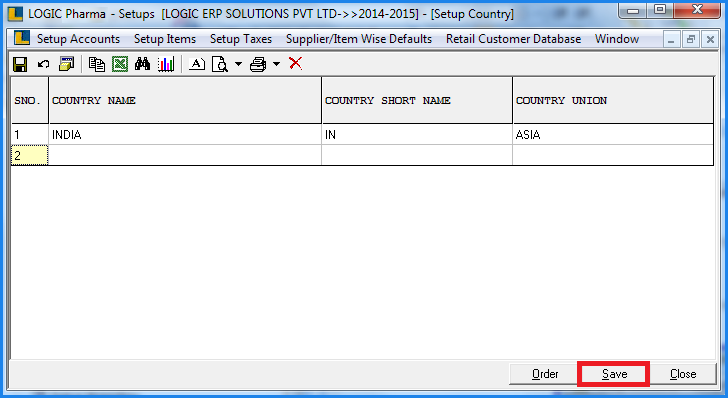Image resolution: width=728 pixels, height=398 pixels.
Task: Click the Order button
Action: pyautogui.click(x=545, y=374)
